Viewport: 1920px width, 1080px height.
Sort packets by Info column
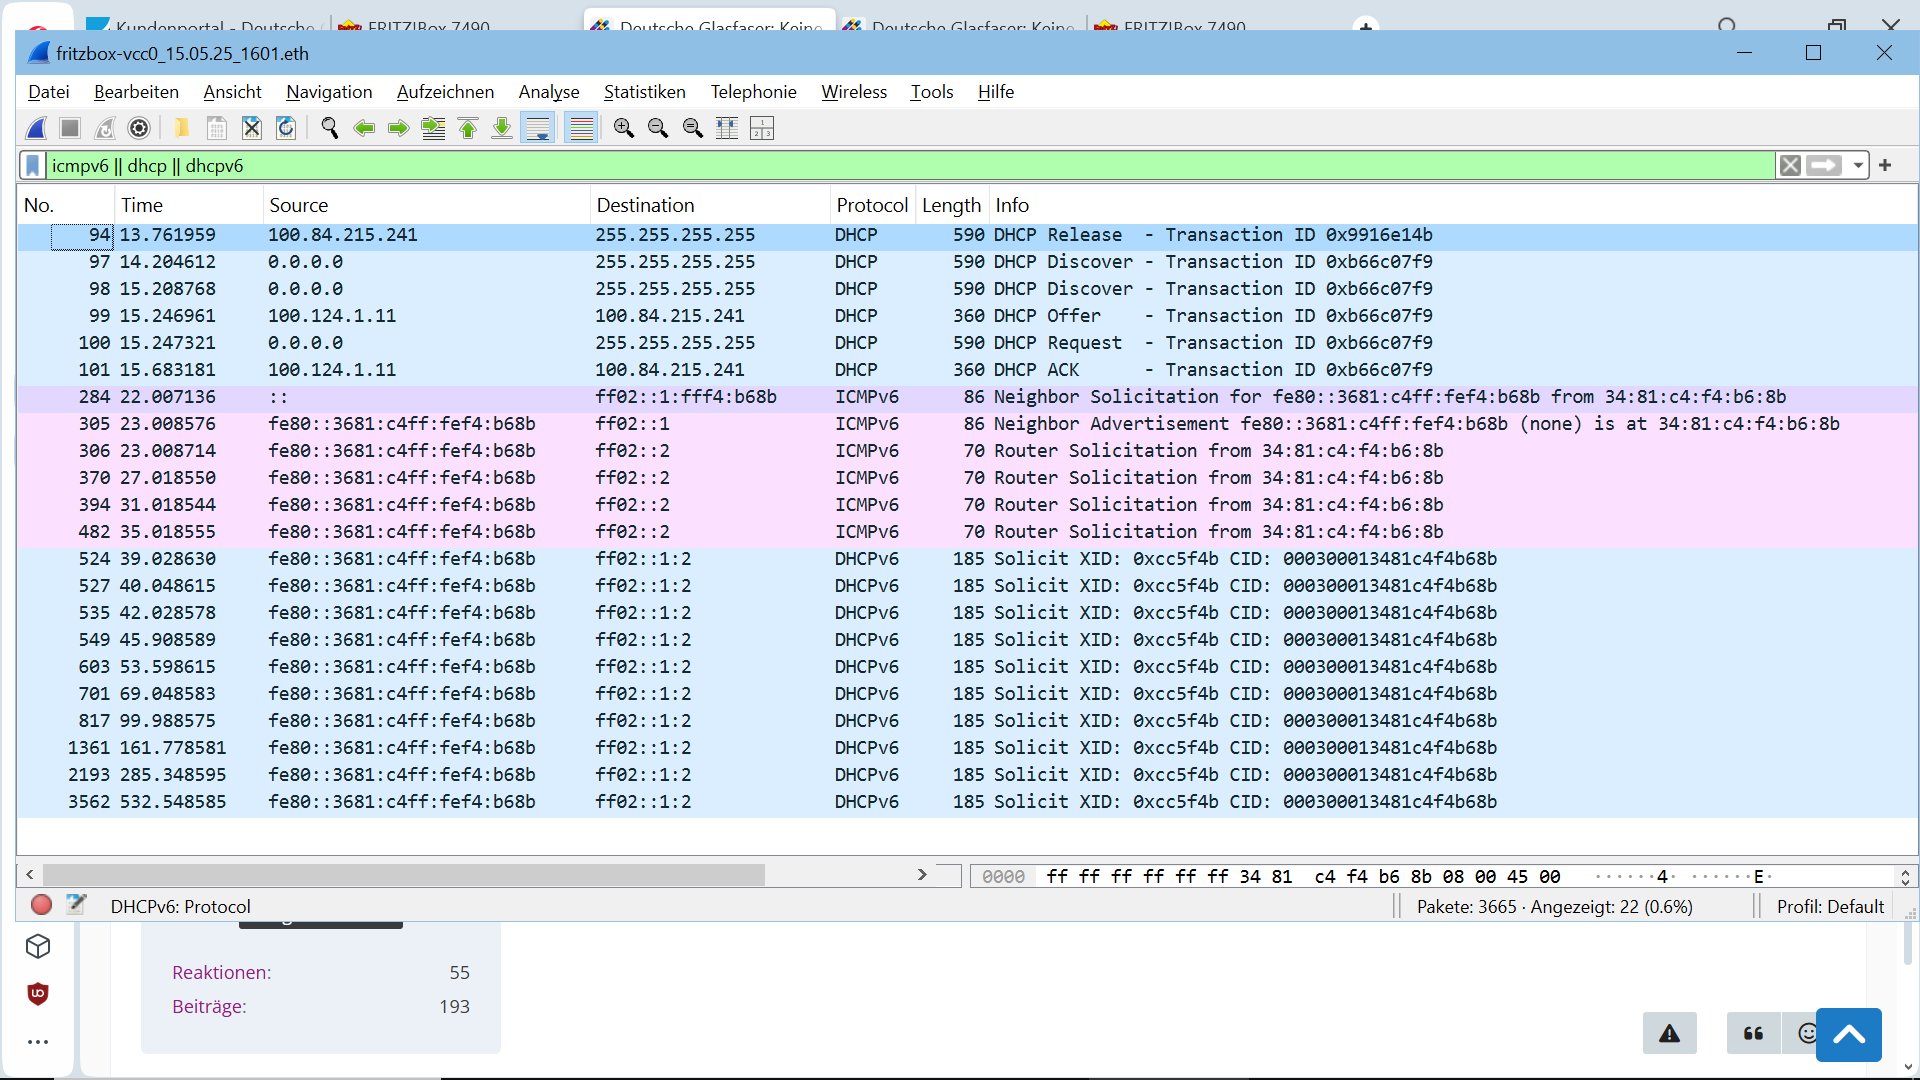1453,205
